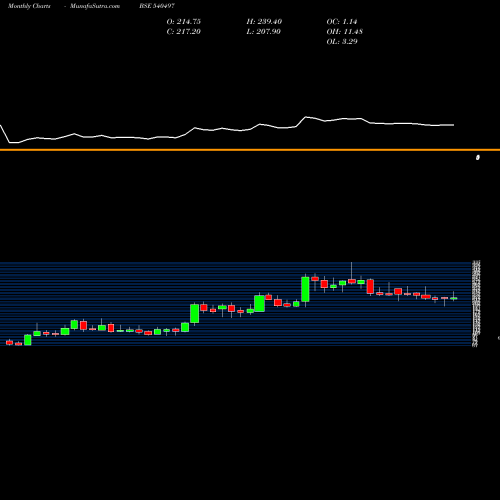Click the 'OC: 1.14' reading
Image resolution: width=500 pixels, height=500 pixels.
click(342, 22)
